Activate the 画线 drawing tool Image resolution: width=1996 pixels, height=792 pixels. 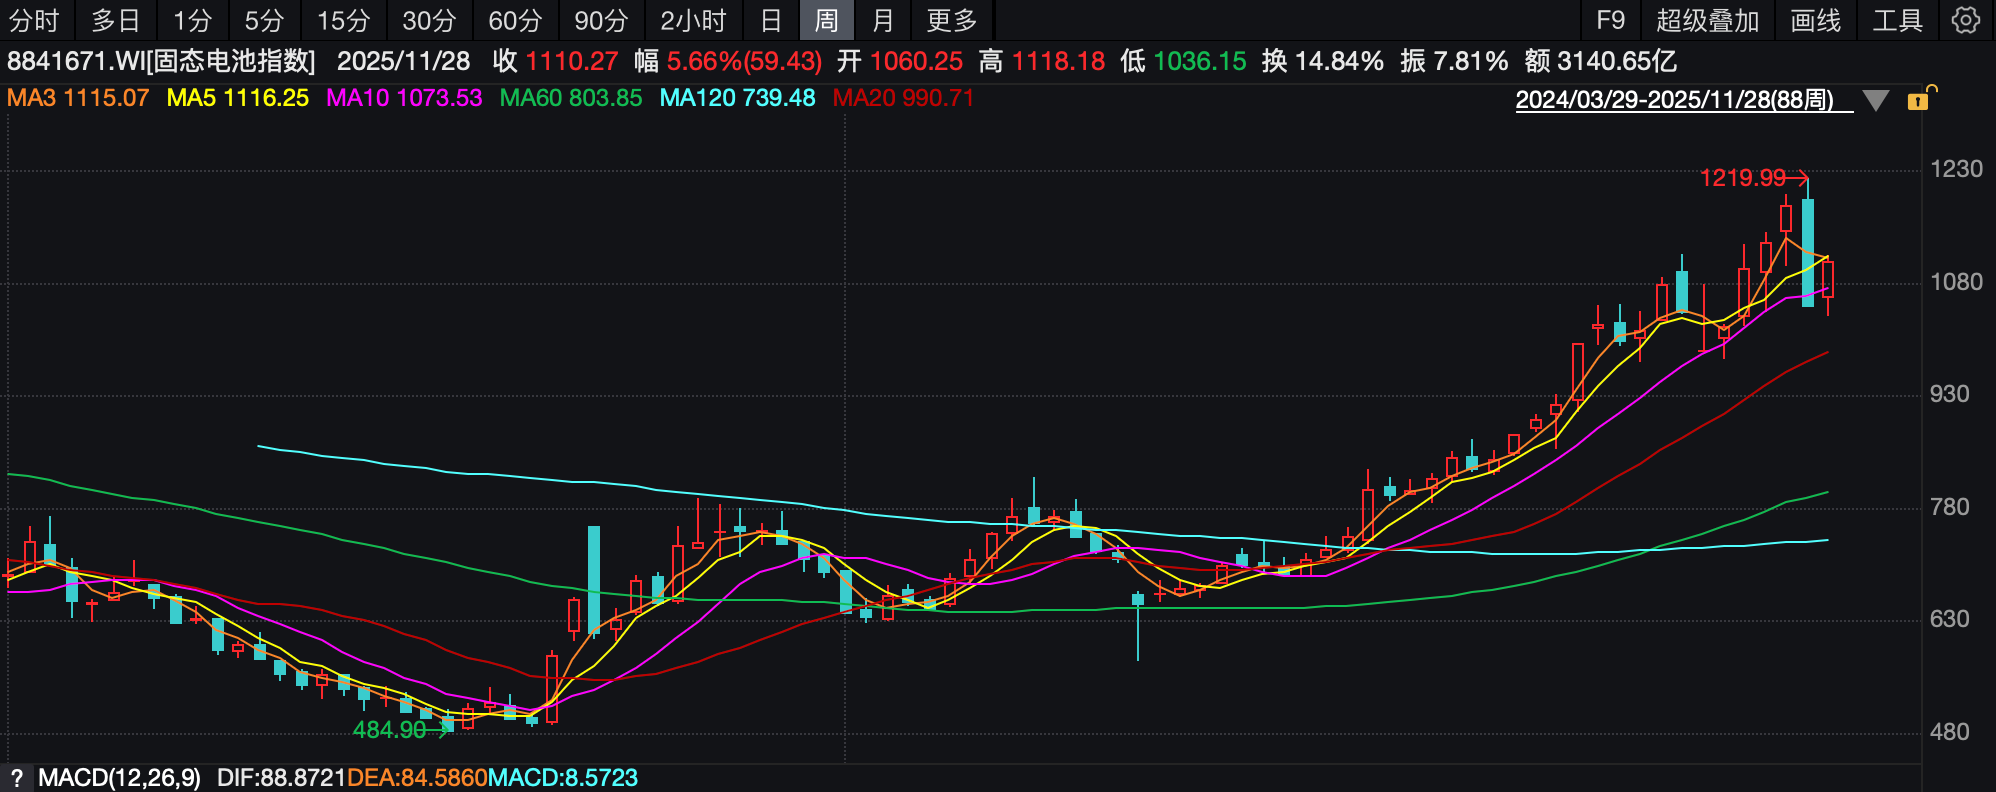1815,20
